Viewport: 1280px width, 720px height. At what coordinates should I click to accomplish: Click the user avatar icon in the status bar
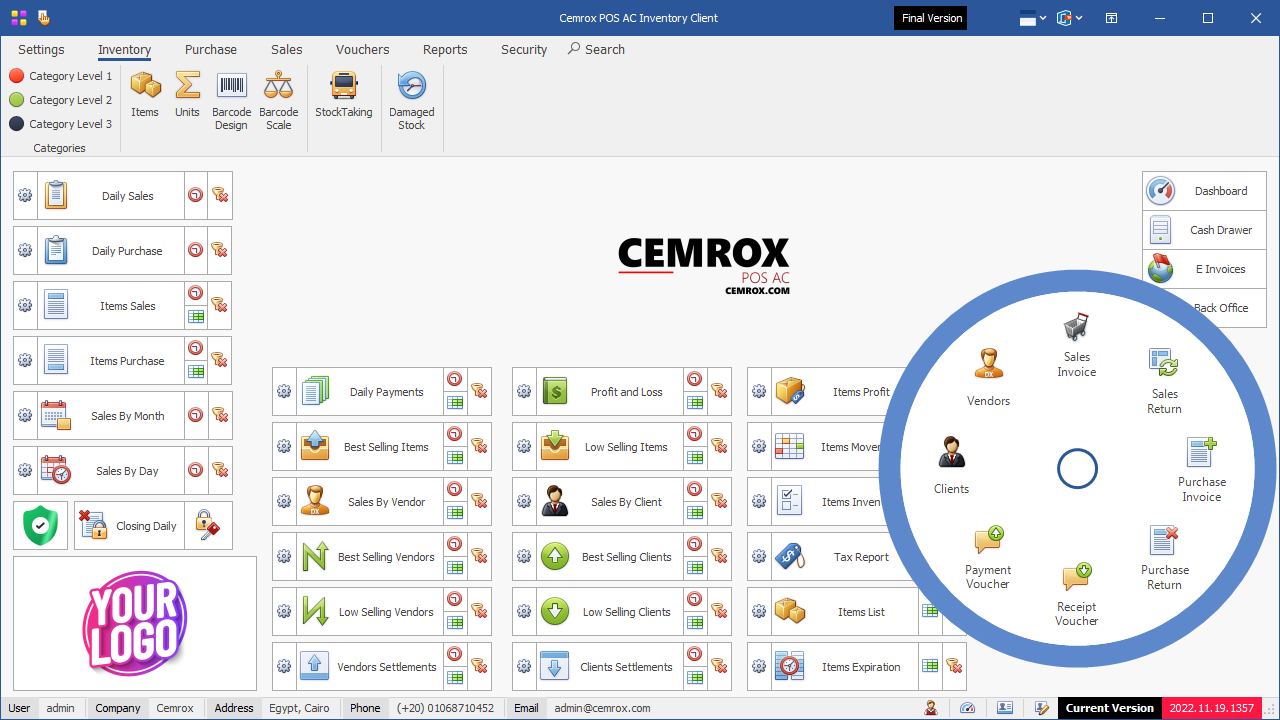(931, 708)
